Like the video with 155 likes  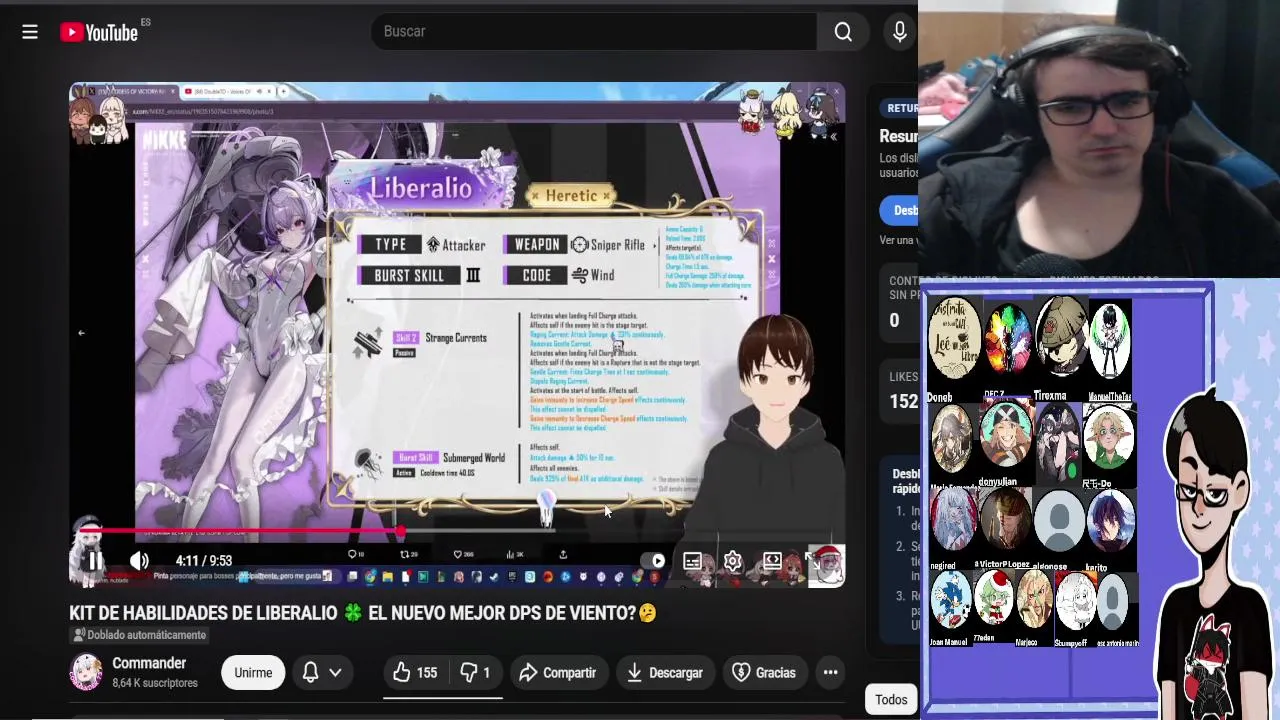point(415,673)
